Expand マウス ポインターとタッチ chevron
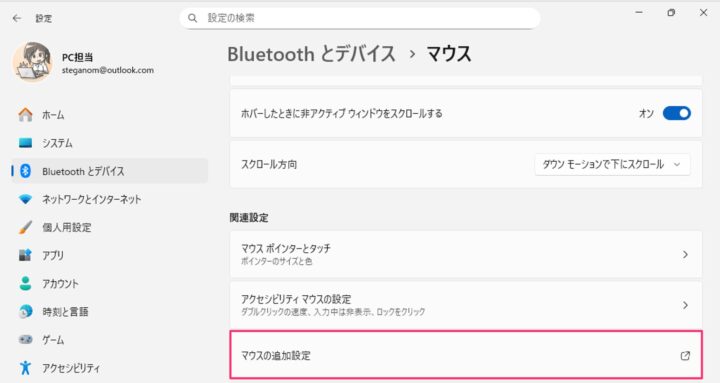 [685, 254]
